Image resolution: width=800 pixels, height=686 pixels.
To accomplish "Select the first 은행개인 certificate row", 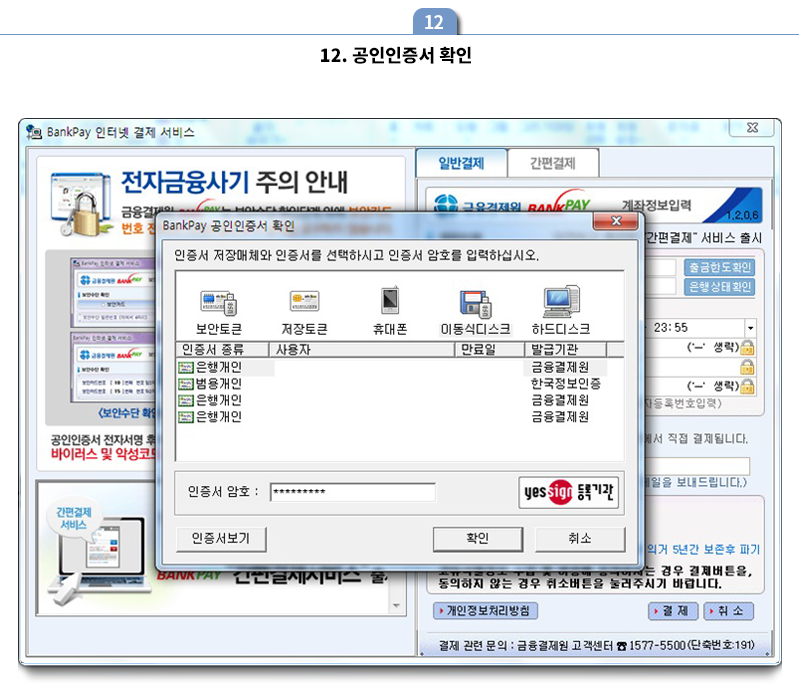I will point(392,367).
